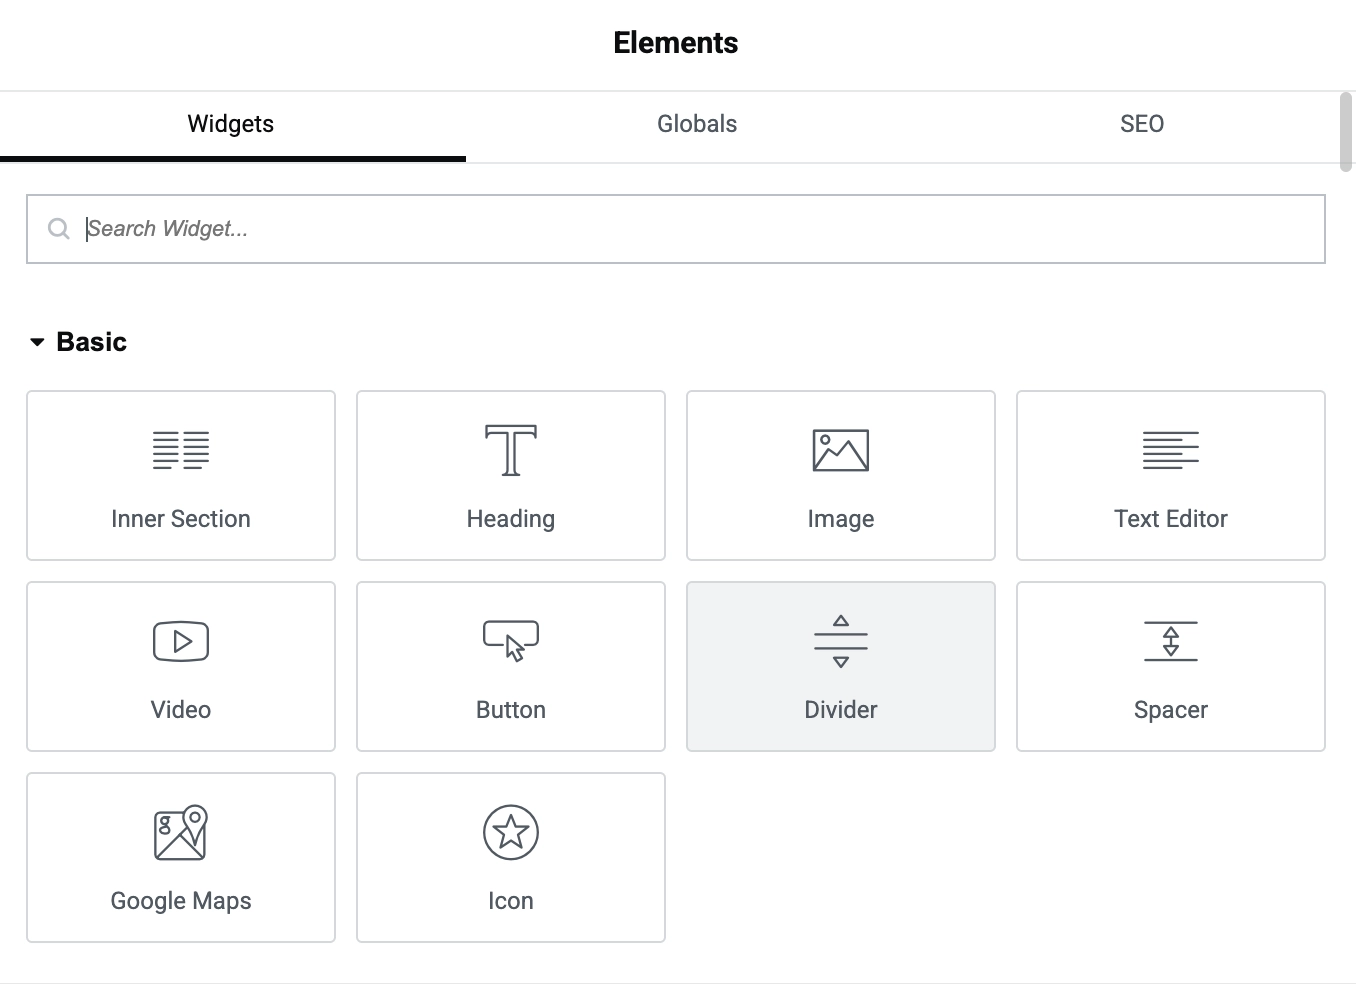Click the Basic section label
Screen dimensions: 1356x984
pyautogui.click(x=91, y=341)
